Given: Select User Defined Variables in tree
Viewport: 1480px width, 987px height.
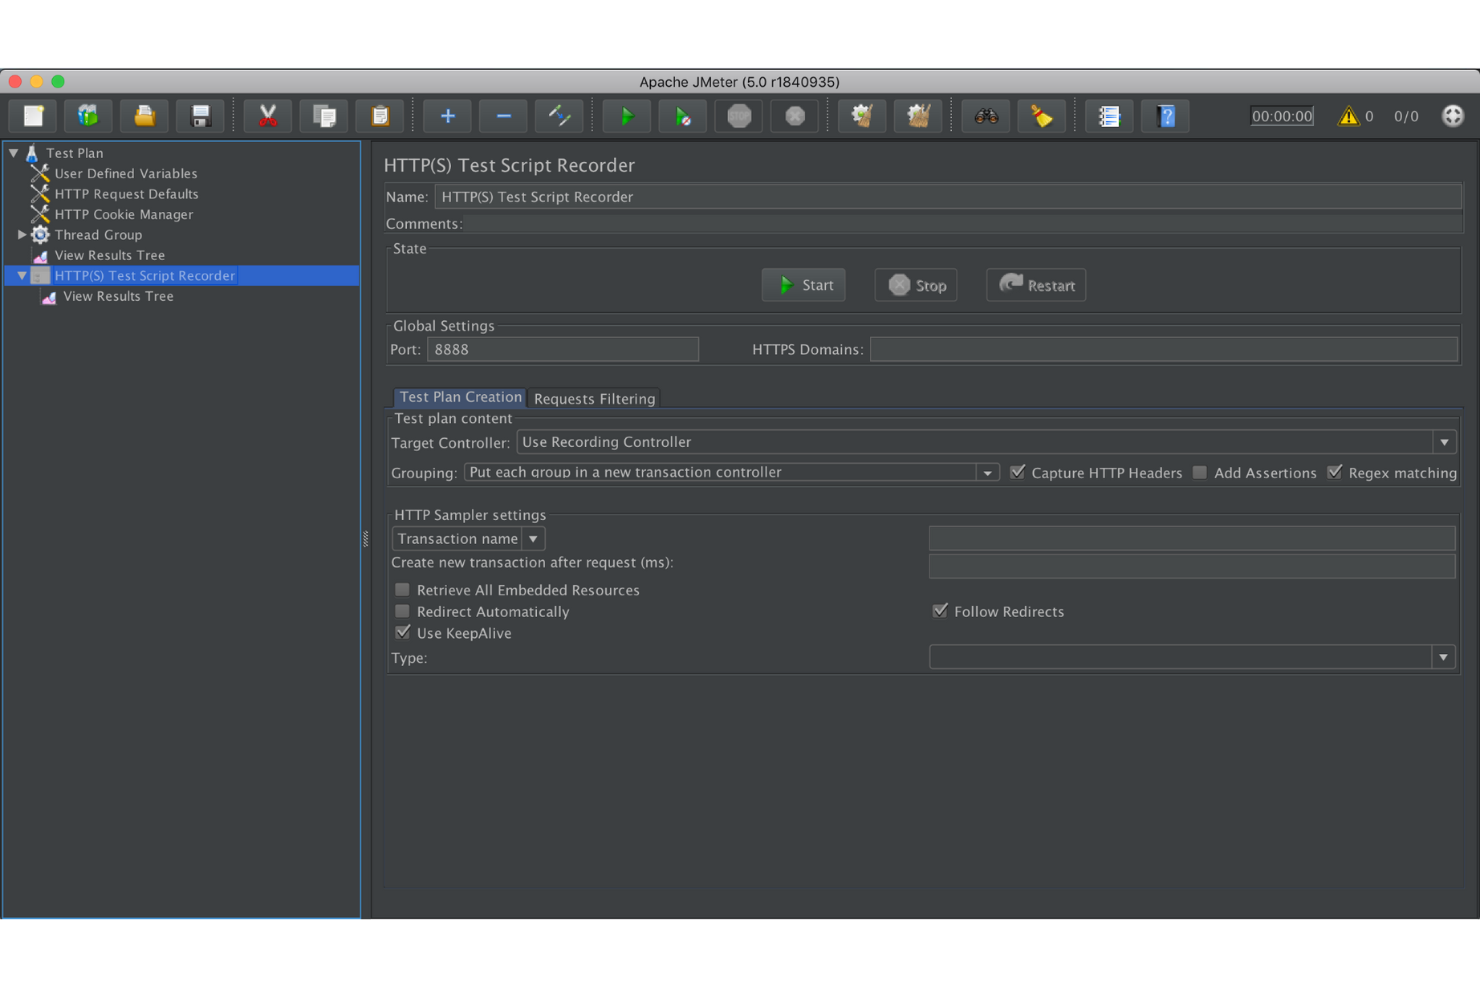Looking at the screenshot, I should tap(126, 173).
